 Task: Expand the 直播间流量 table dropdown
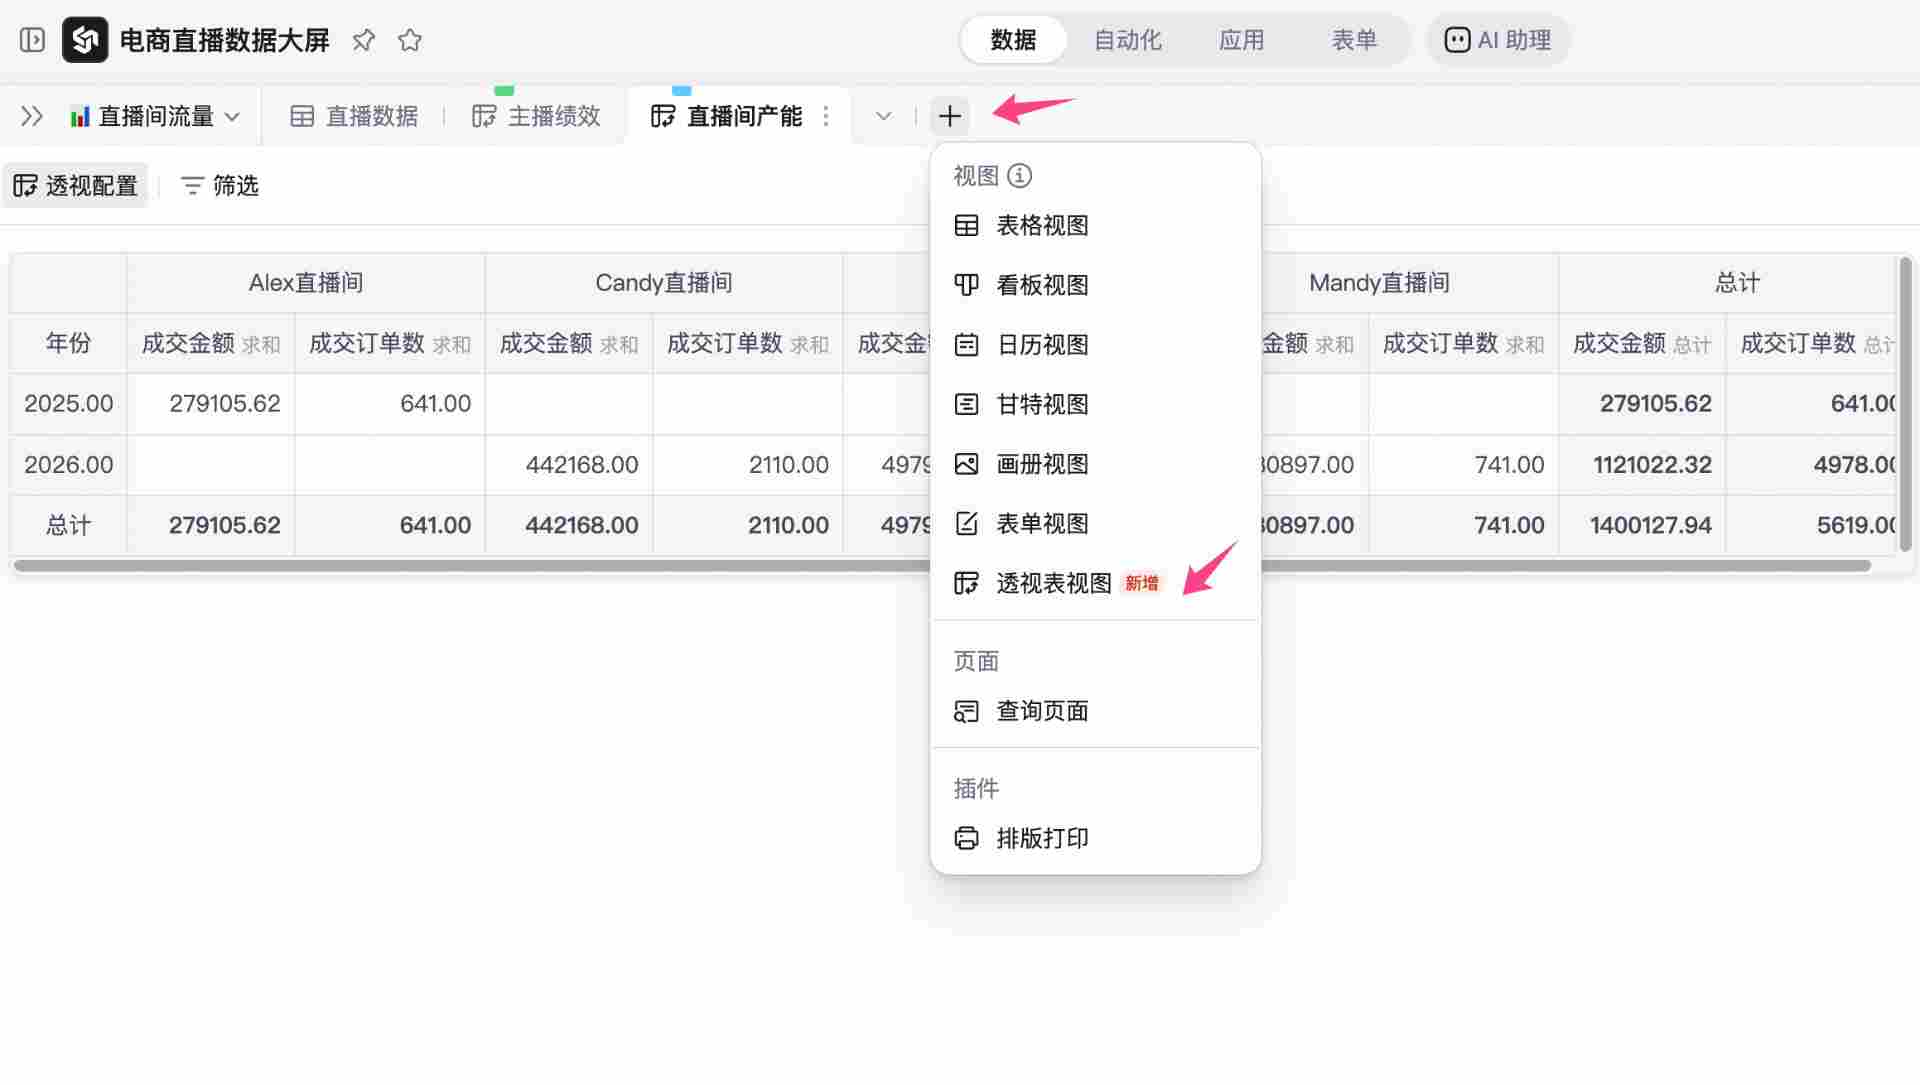(234, 116)
